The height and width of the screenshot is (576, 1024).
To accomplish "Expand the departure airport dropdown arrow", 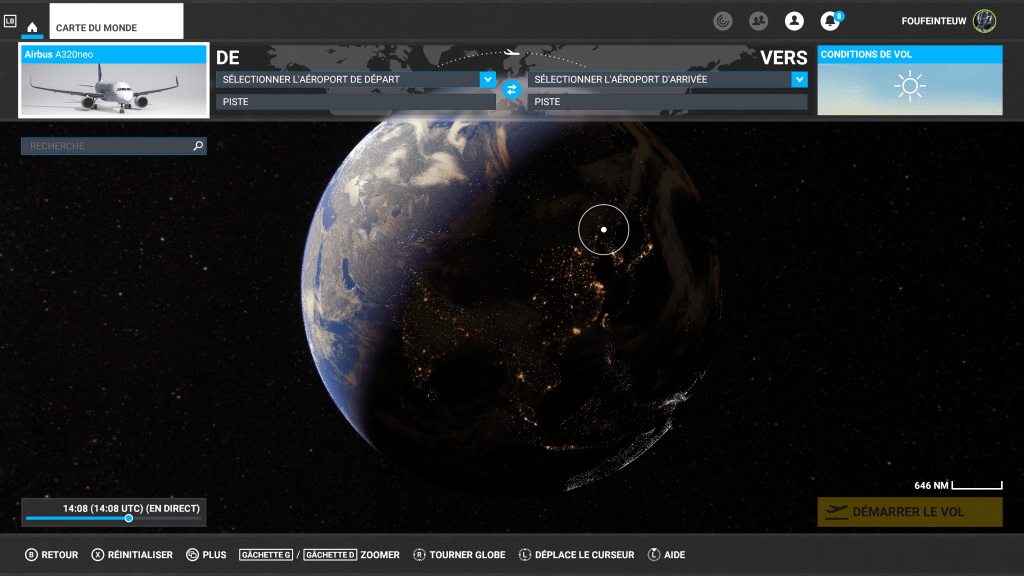I will [487, 79].
